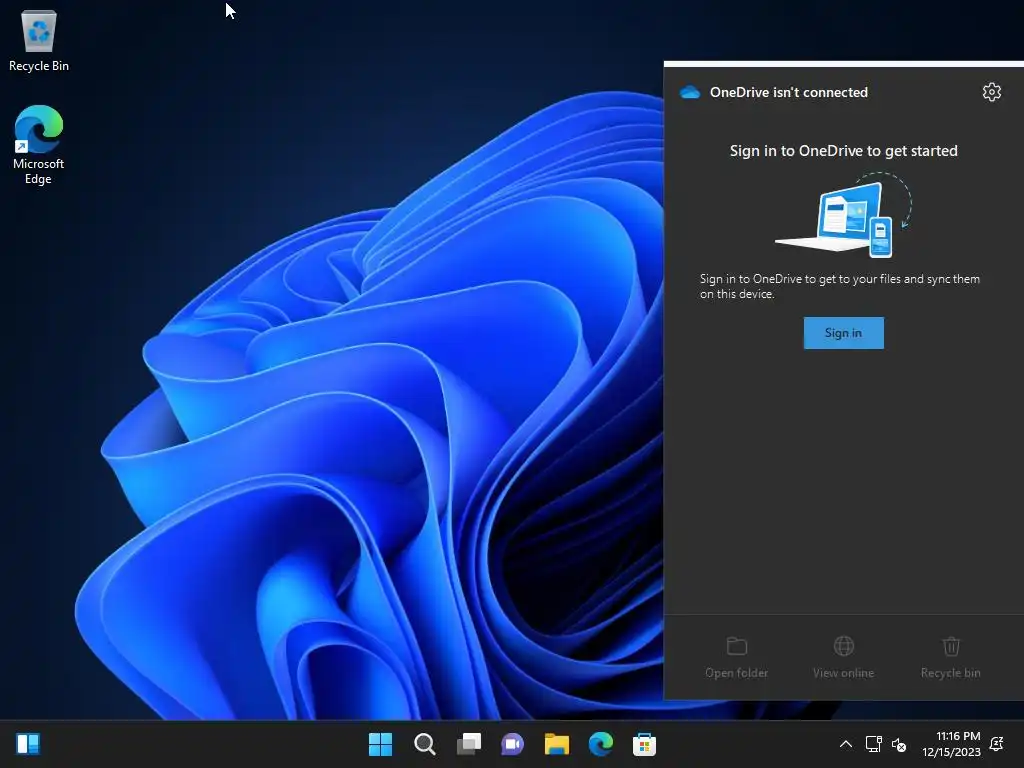
Task: Open notification center bell icon
Action: (997, 744)
